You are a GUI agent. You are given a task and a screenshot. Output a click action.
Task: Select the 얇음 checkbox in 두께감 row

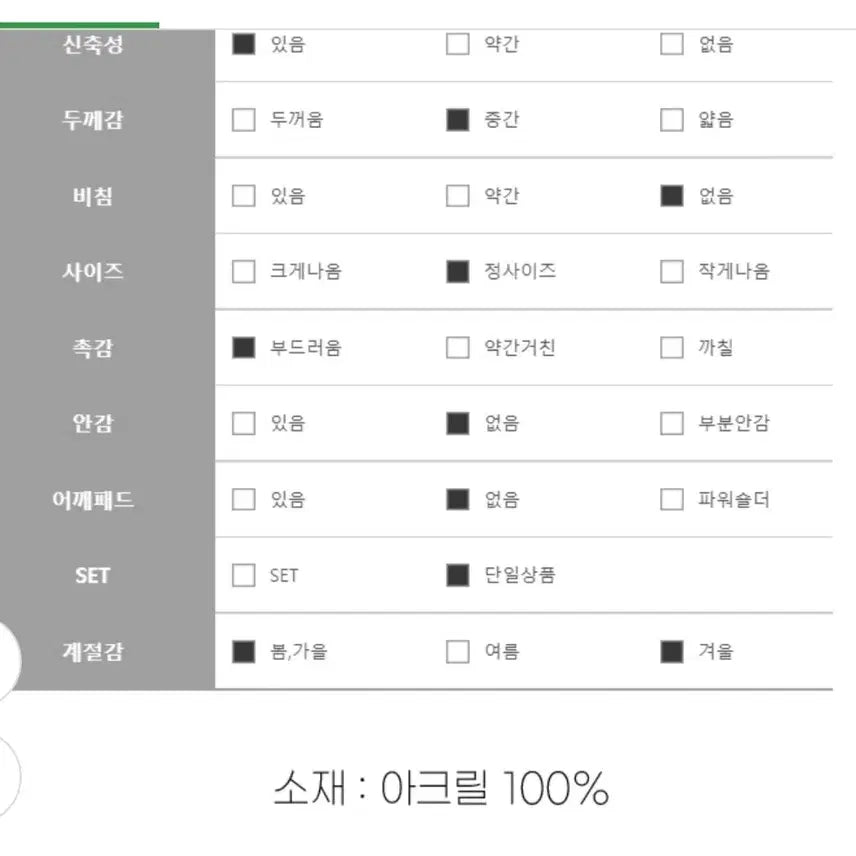click(x=671, y=120)
